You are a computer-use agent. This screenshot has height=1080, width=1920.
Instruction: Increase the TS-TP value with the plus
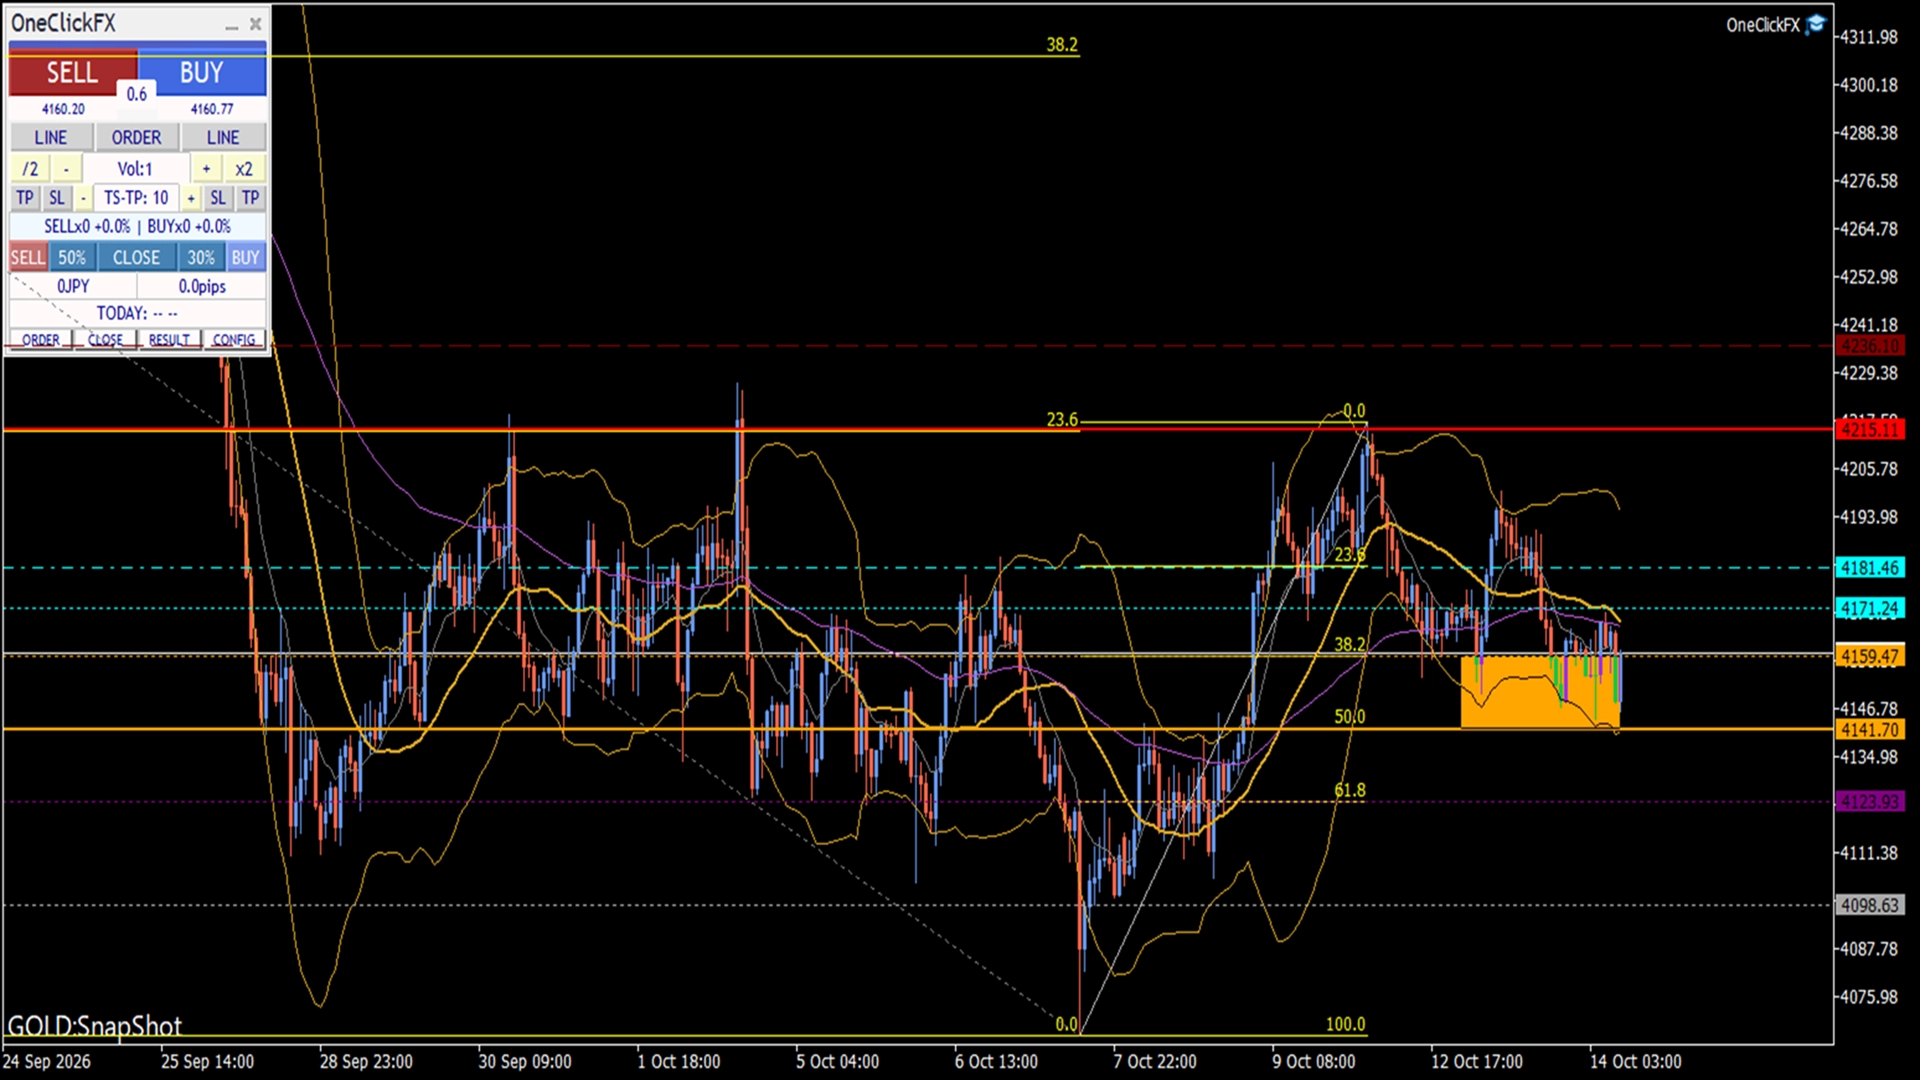click(x=191, y=198)
